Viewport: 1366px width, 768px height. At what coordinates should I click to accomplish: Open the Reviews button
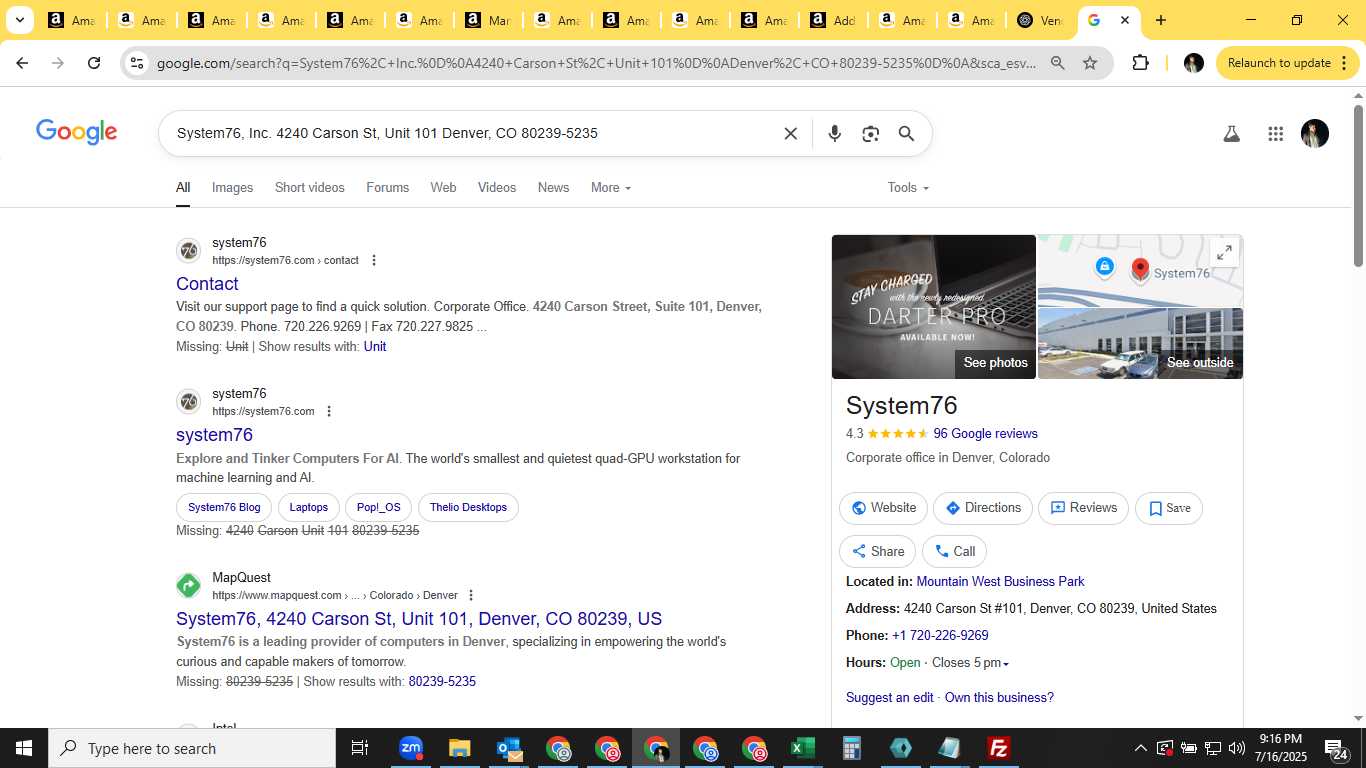pyautogui.click(x=1083, y=508)
